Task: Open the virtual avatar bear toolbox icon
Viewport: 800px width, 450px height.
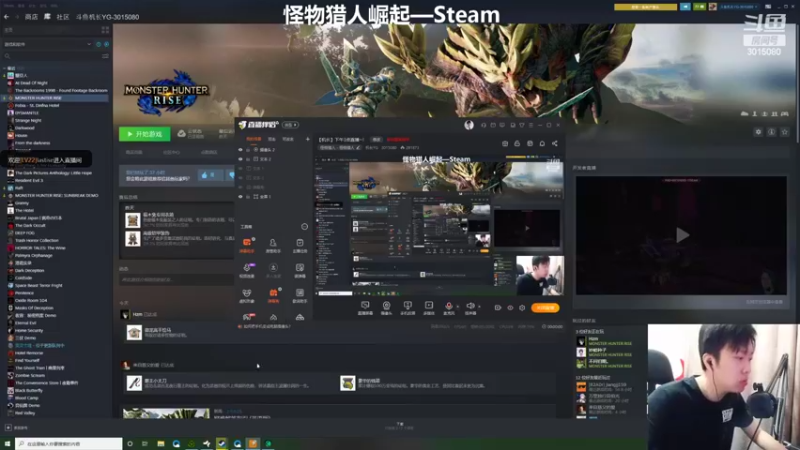Action: 247,295
